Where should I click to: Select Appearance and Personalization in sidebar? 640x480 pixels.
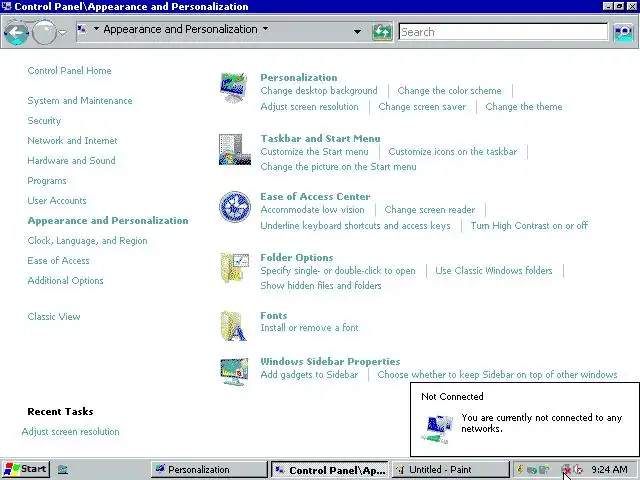coord(108,221)
